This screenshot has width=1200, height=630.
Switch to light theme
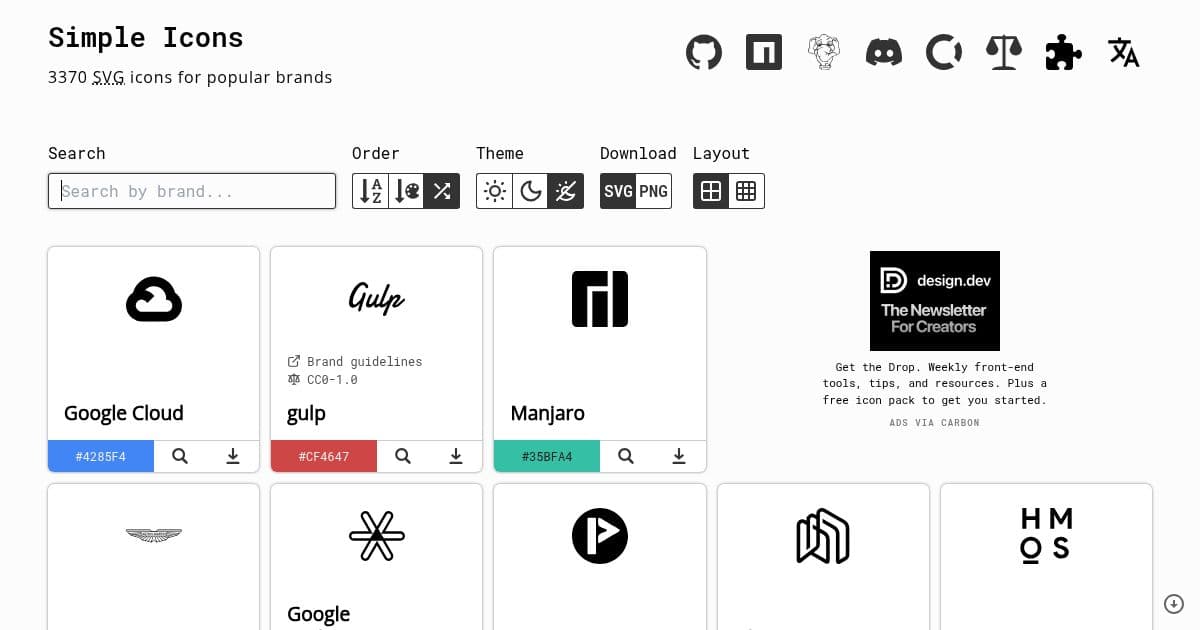tap(494, 191)
